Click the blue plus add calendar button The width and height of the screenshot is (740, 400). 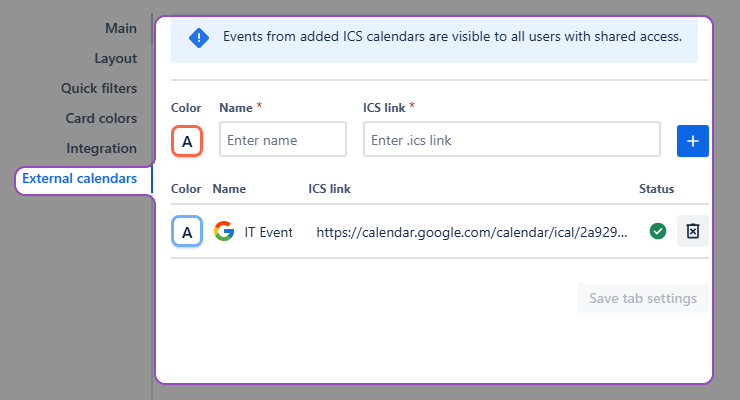pos(692,141)
